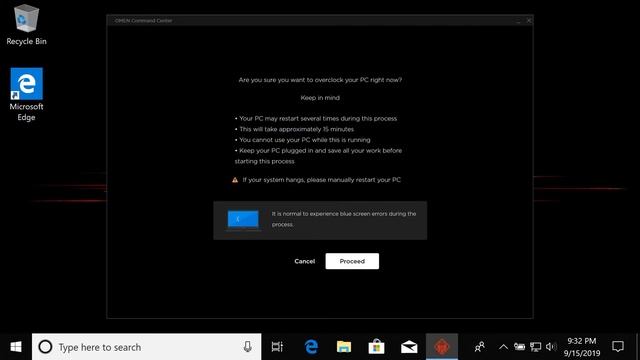Select OMEN Command Center taskbar icon
The height and width of the screenshot is (360, 640).
[x=442, y=347]
